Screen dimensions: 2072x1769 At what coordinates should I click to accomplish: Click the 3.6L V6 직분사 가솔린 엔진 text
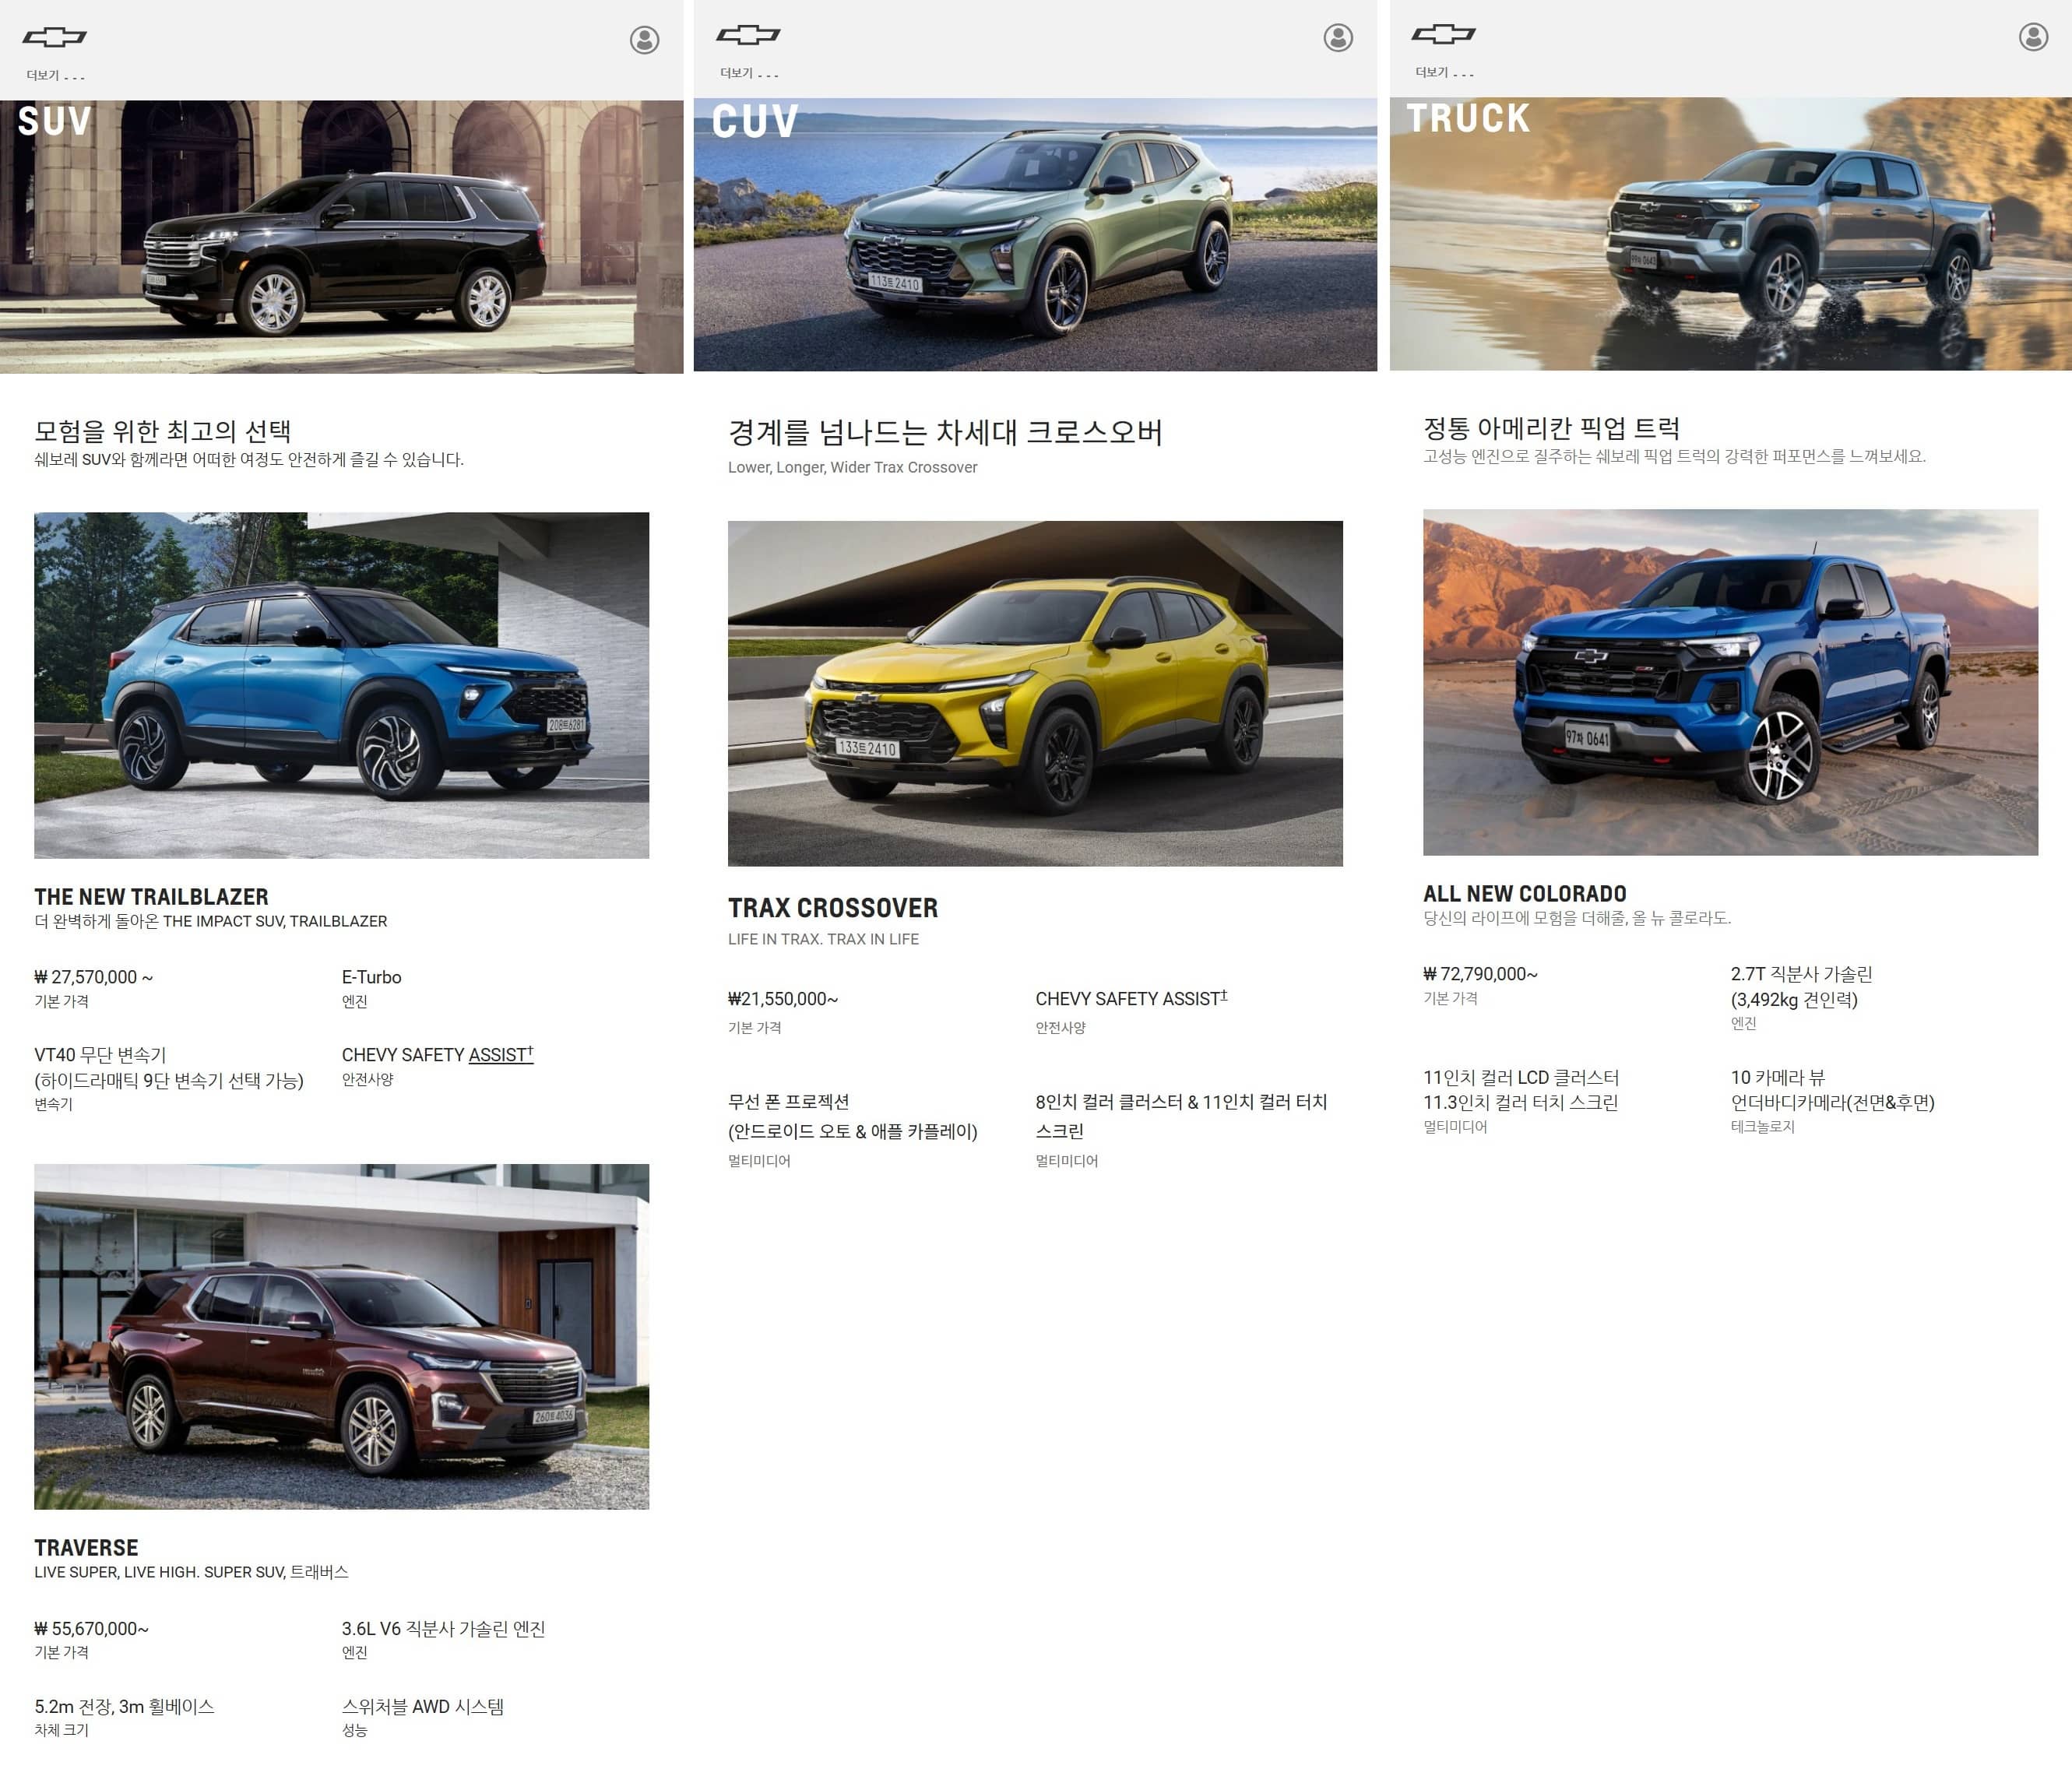click(443, 1629)
